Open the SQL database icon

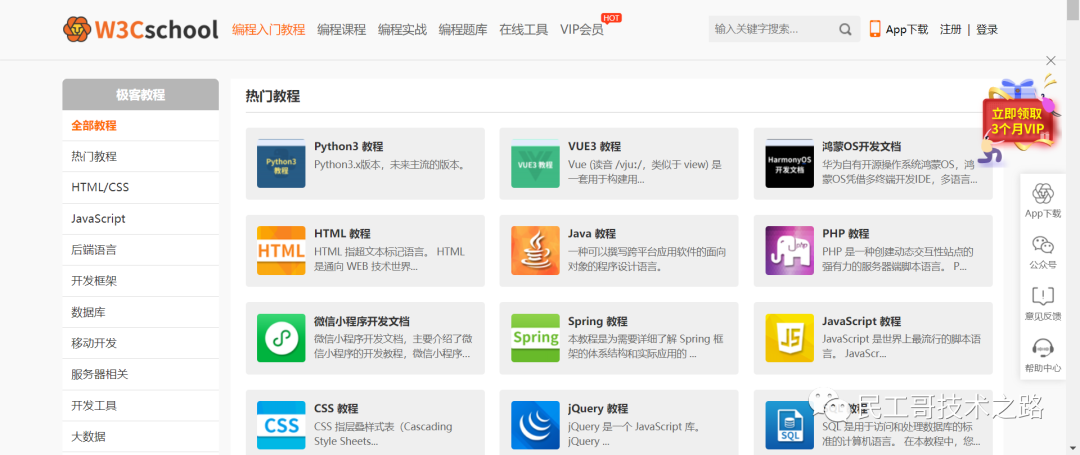click(x=789, y=425)
